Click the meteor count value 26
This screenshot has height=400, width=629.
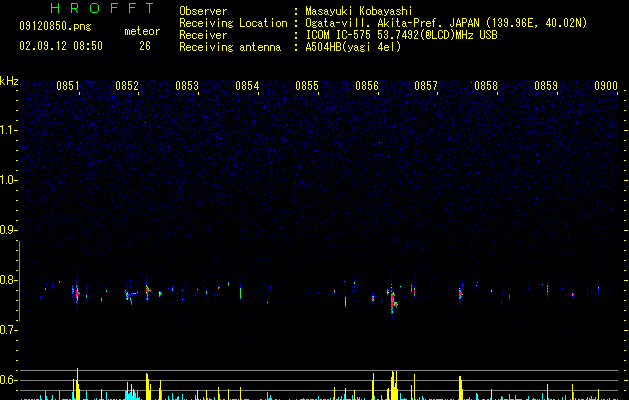pyautogui.click(x=145, y=46)
